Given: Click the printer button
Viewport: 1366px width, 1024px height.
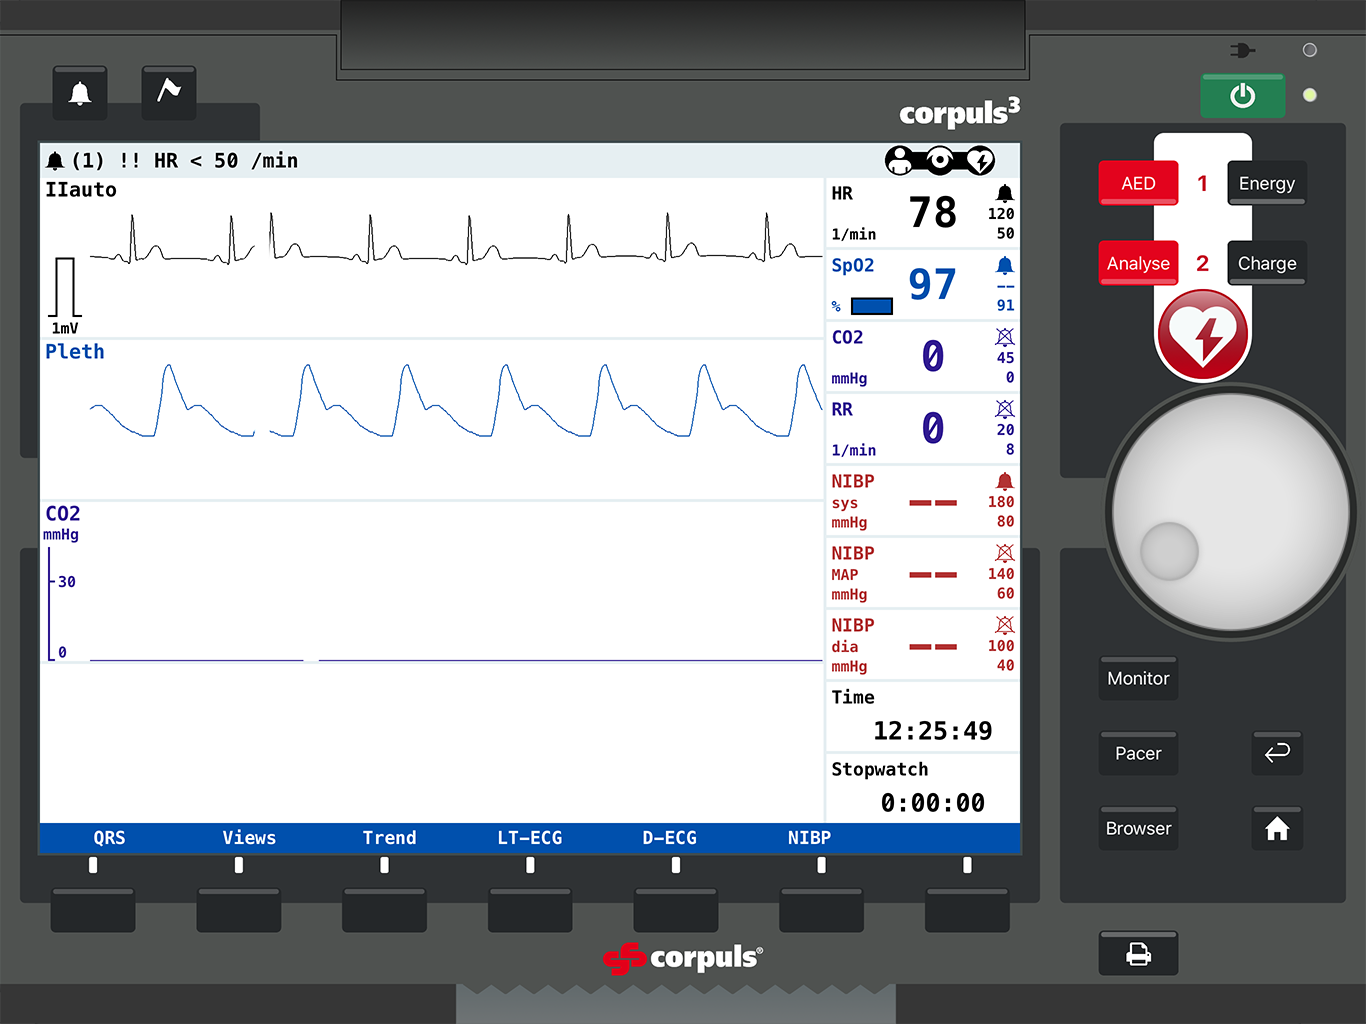Looking at the screenshot, I should [x=1138, y=954].
